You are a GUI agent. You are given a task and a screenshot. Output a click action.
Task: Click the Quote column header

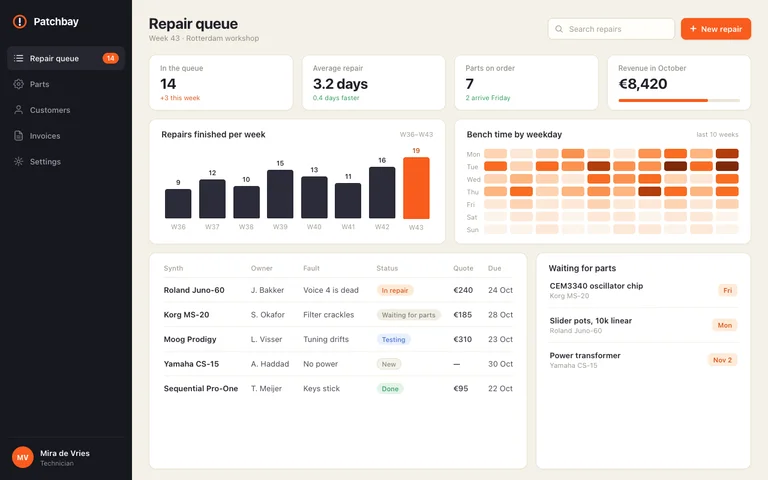coord(463,268)
